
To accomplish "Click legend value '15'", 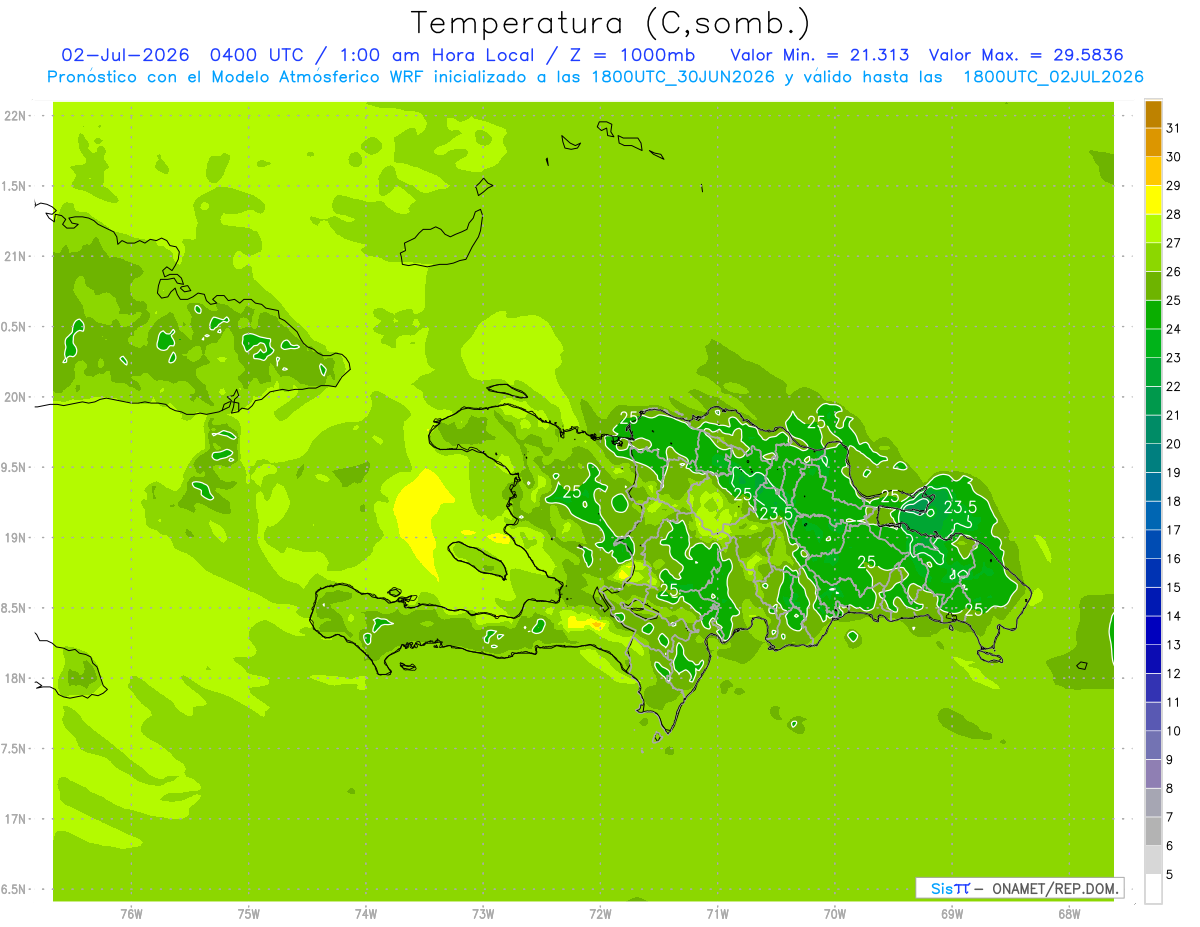I will tap(1174, 588).
